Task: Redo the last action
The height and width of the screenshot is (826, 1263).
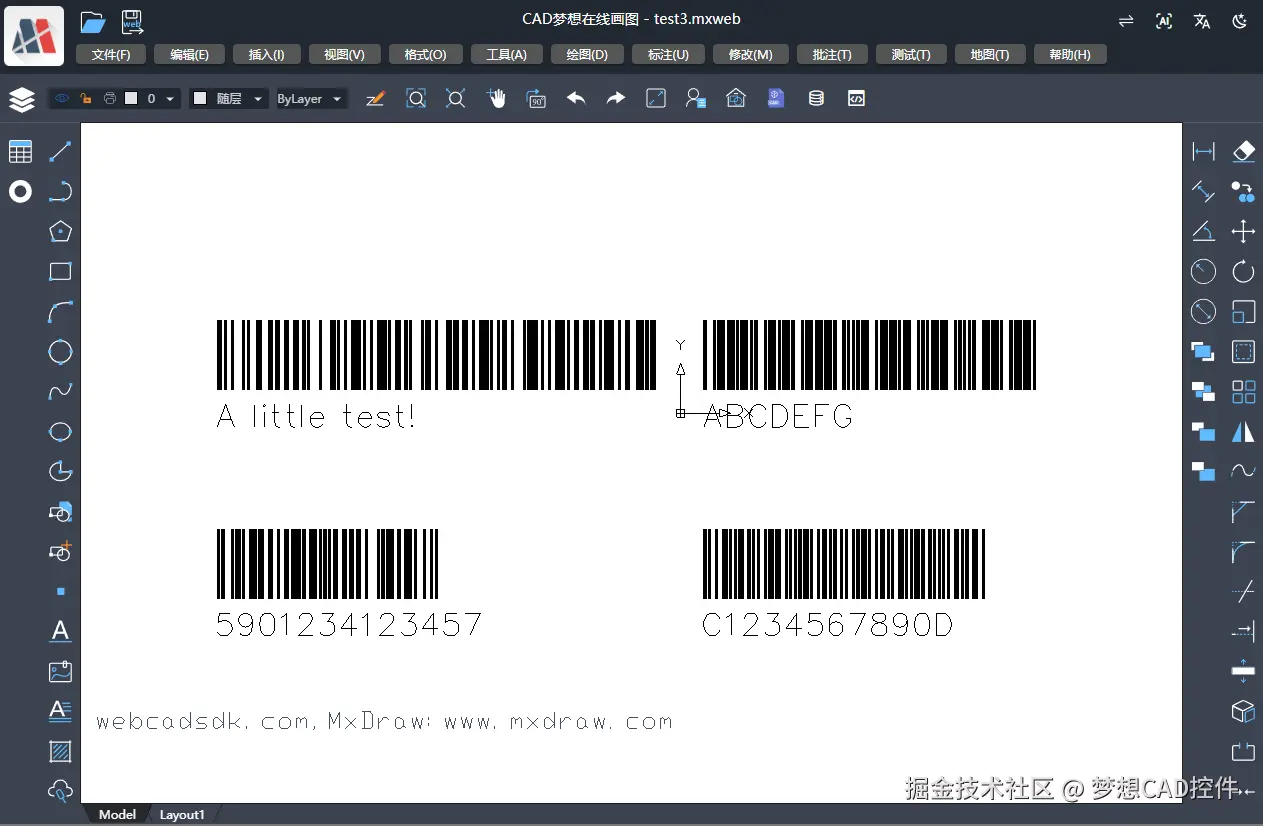Action: [616, 99]
